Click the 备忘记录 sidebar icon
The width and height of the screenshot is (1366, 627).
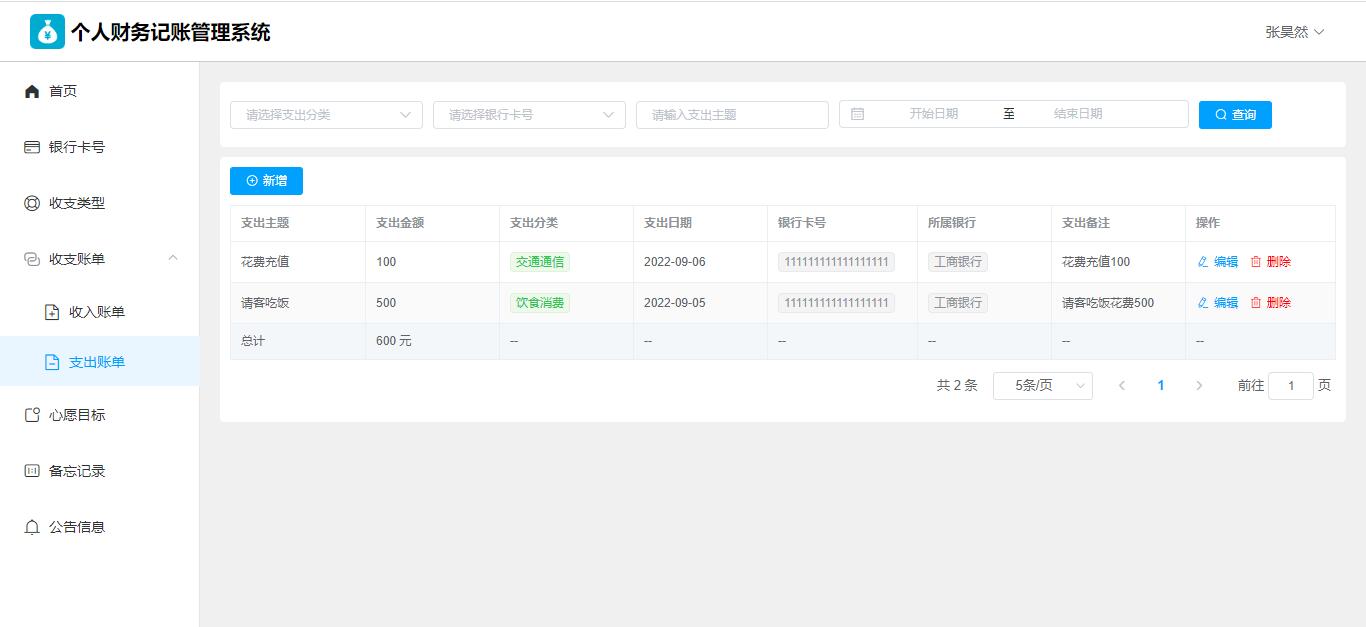point(32,471)
